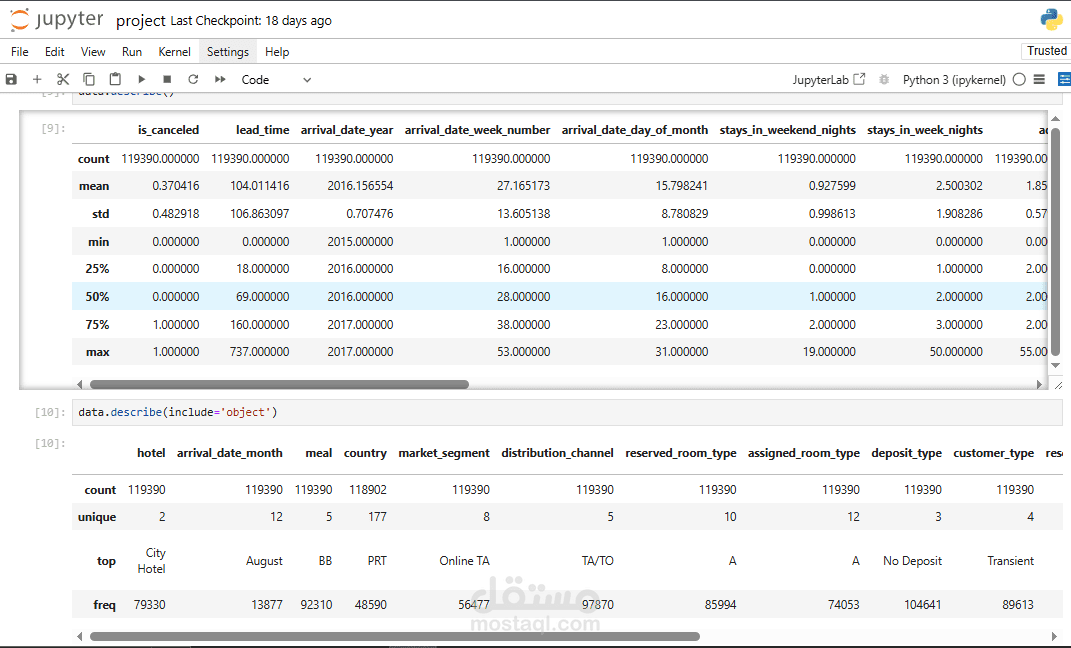Click the second table's horizontal scrollbar thumb

click(x=395, y=636)
